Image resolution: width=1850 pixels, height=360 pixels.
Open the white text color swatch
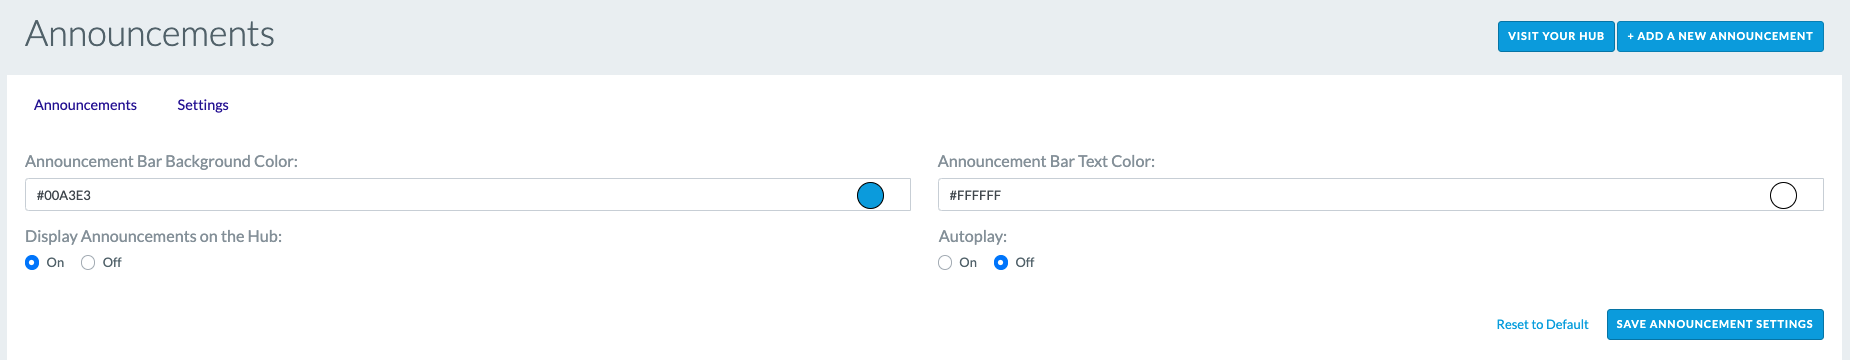(x=1783, y=195)
